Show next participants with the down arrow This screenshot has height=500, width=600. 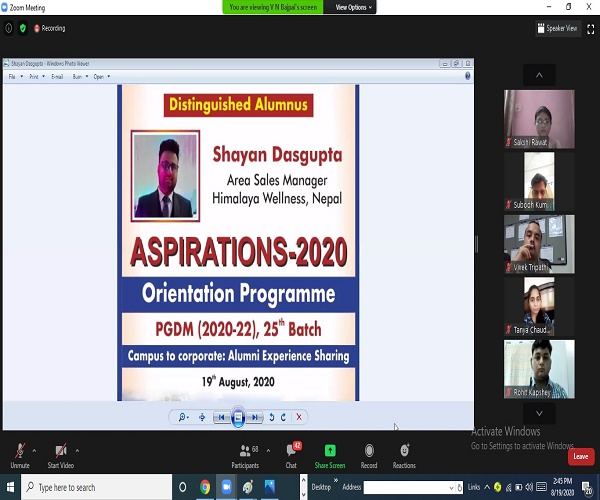(539, 413)
